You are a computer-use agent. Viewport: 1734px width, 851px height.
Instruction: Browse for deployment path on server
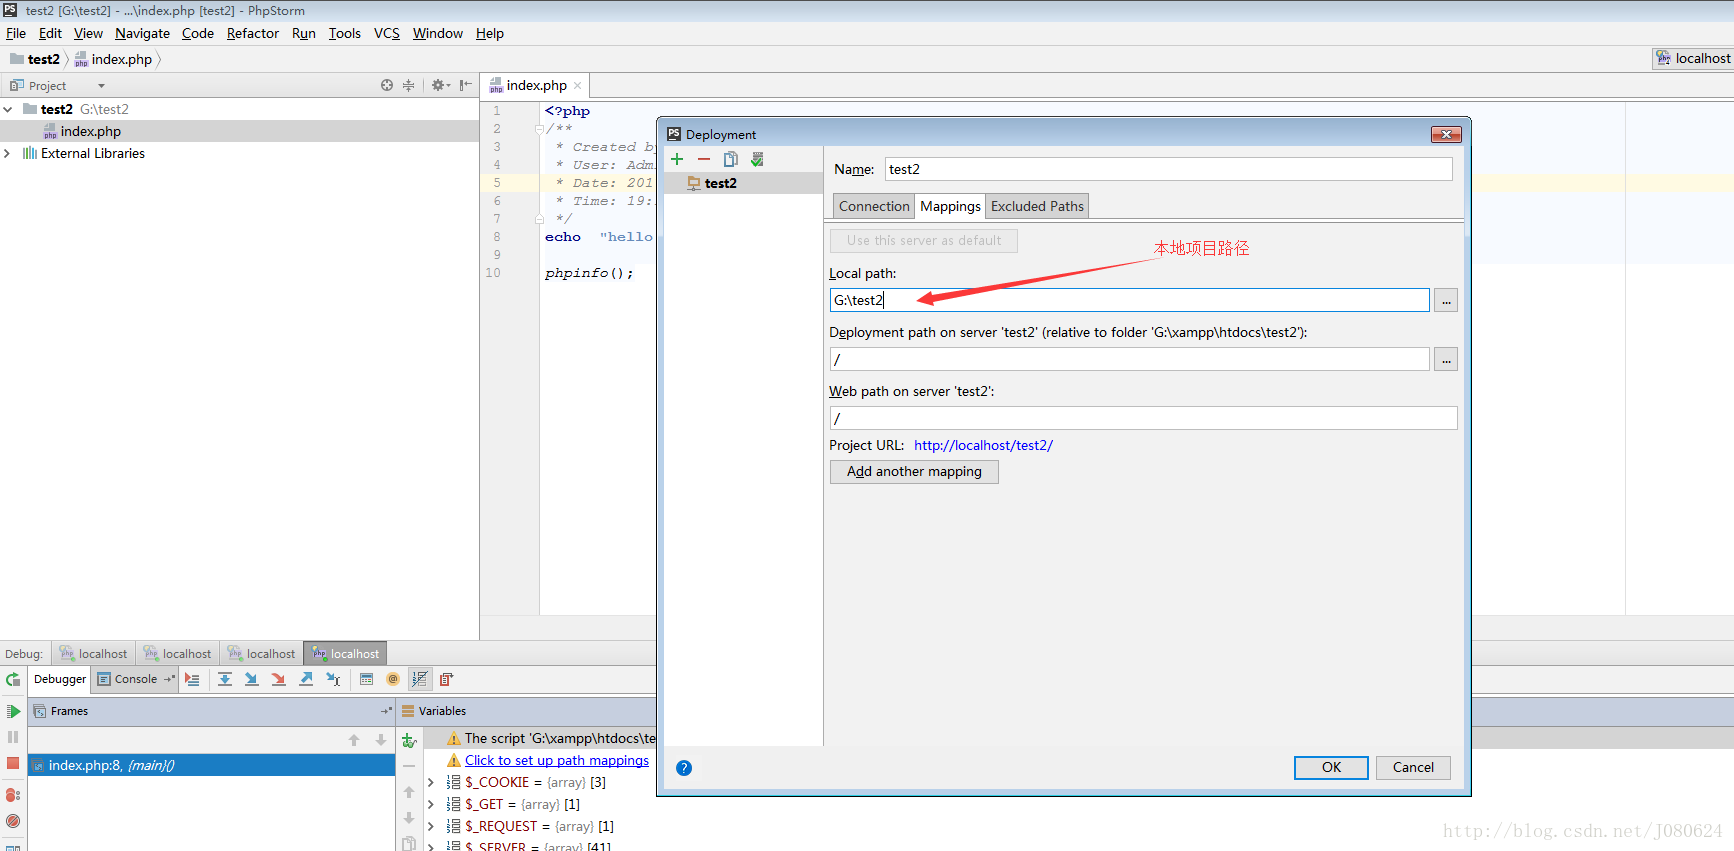click(1446, 359)
